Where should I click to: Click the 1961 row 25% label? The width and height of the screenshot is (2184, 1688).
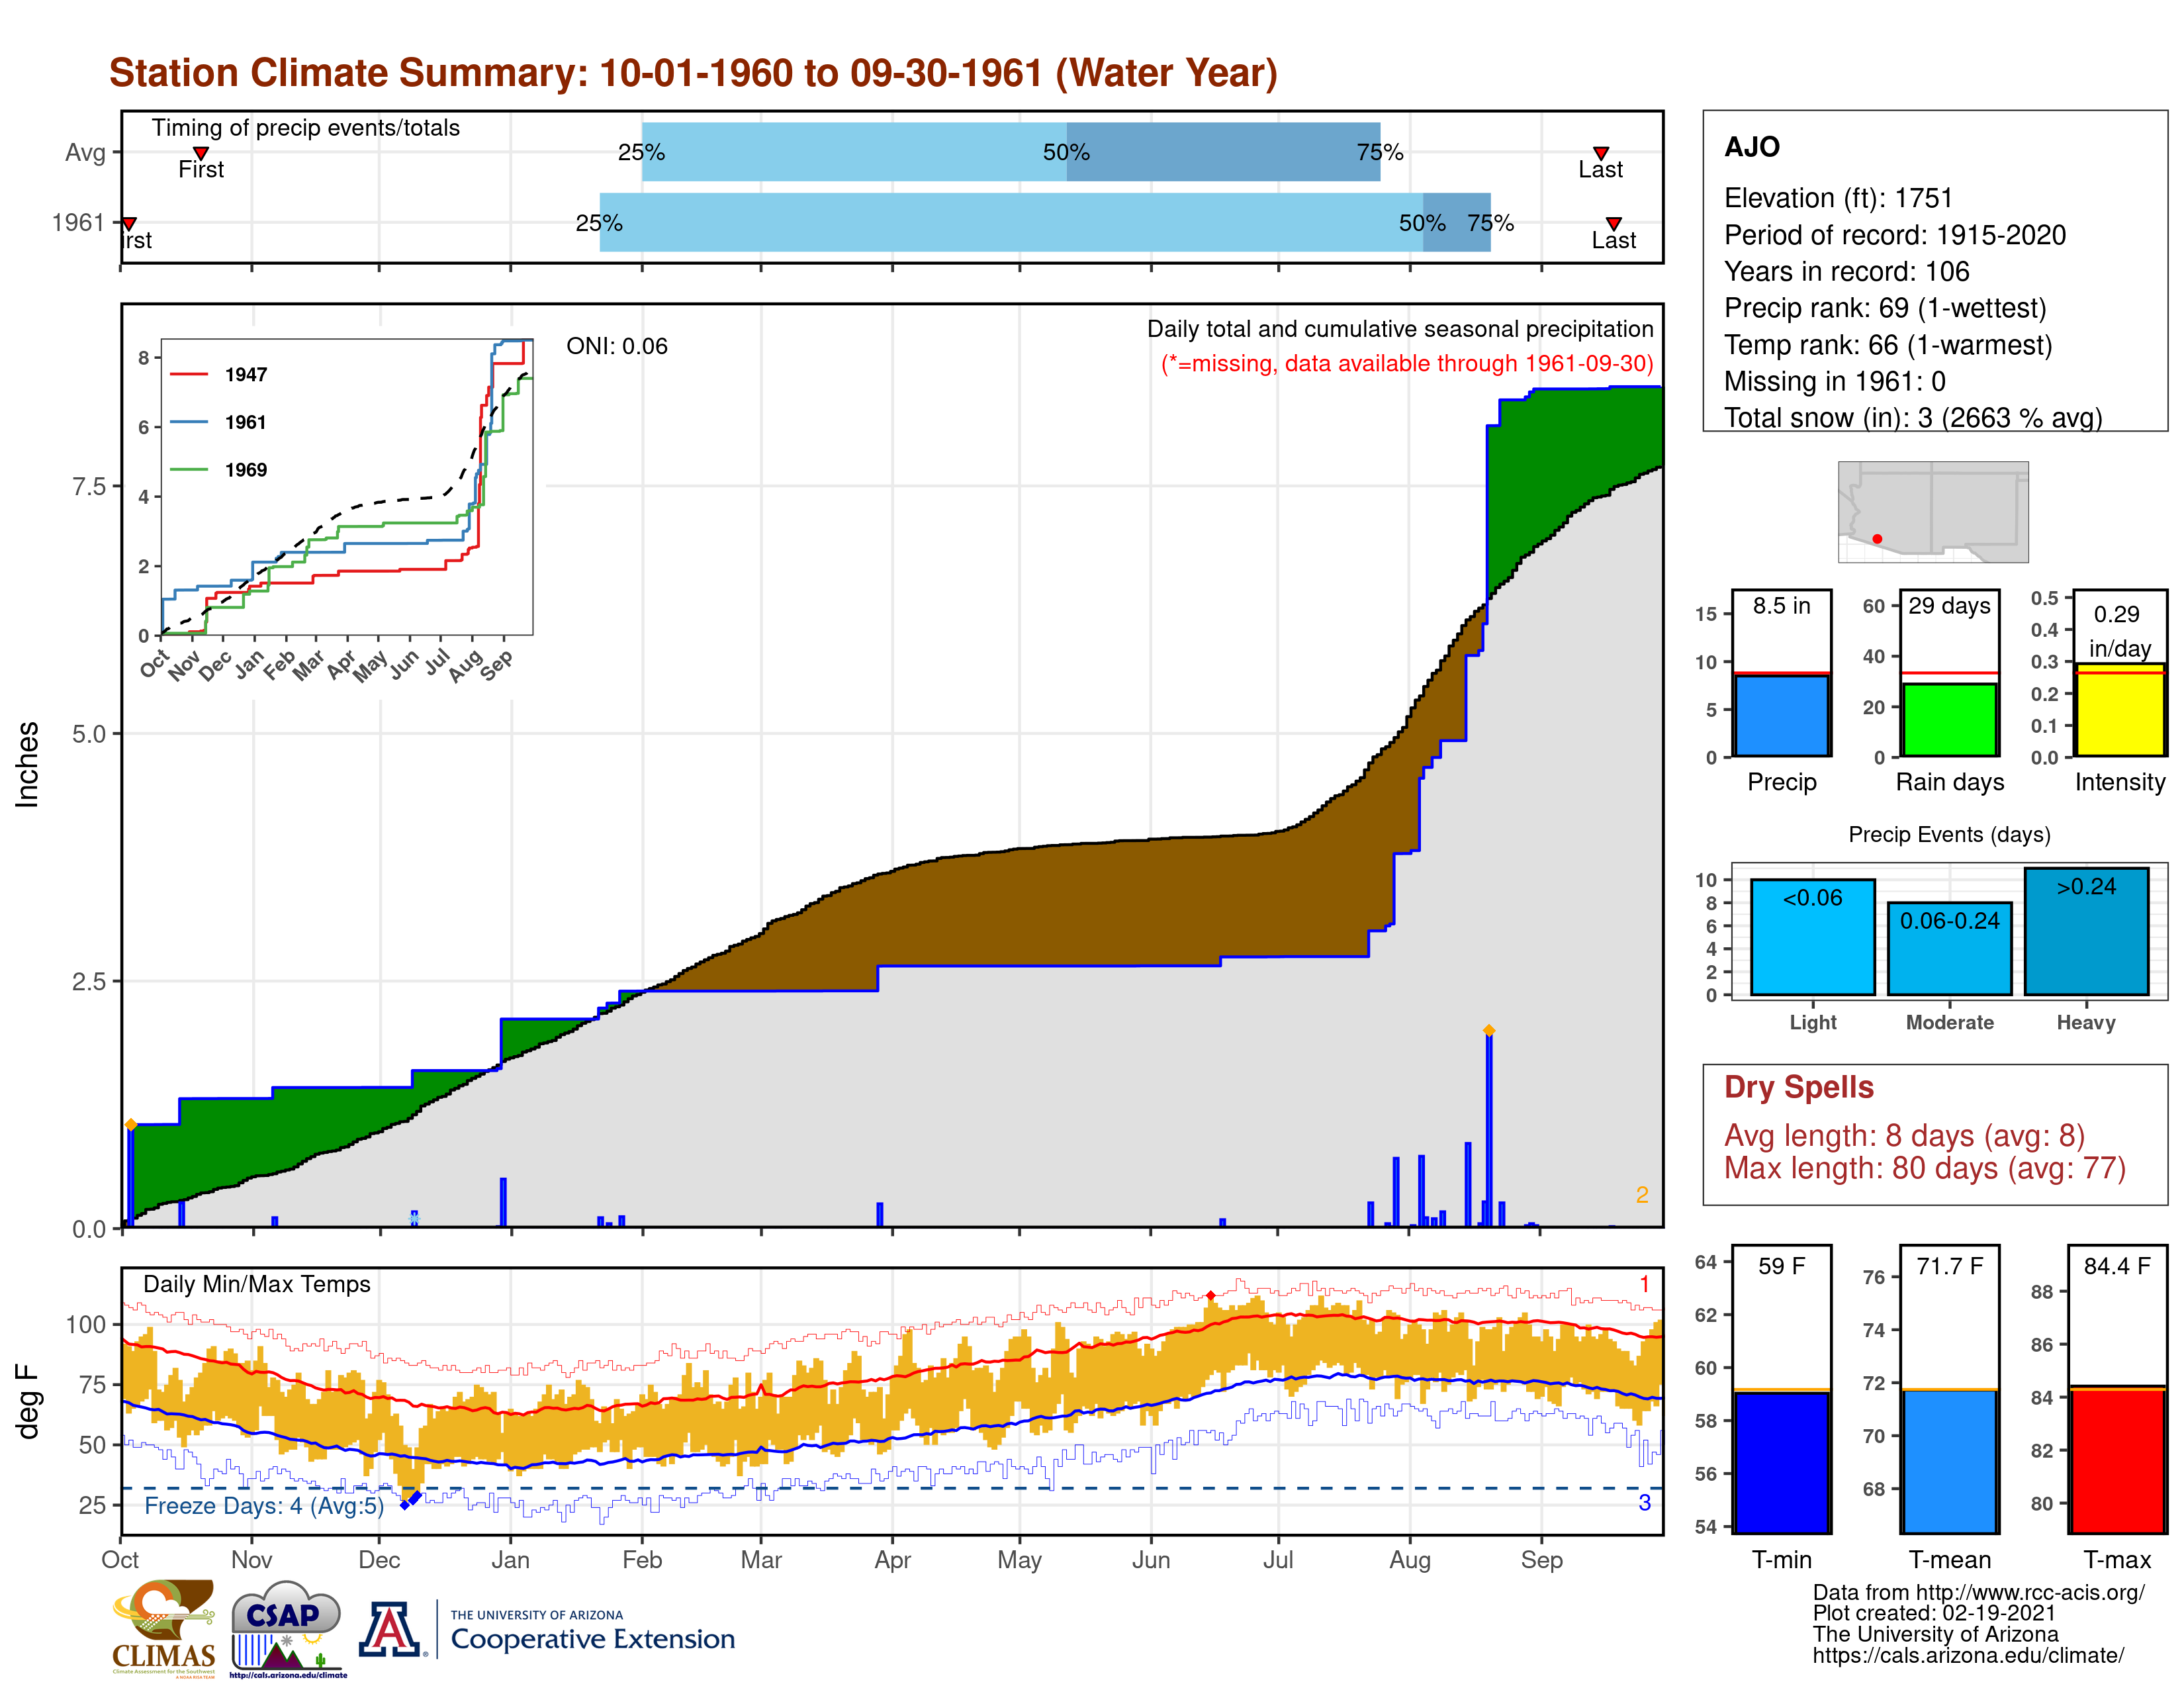tap(599, 223)
